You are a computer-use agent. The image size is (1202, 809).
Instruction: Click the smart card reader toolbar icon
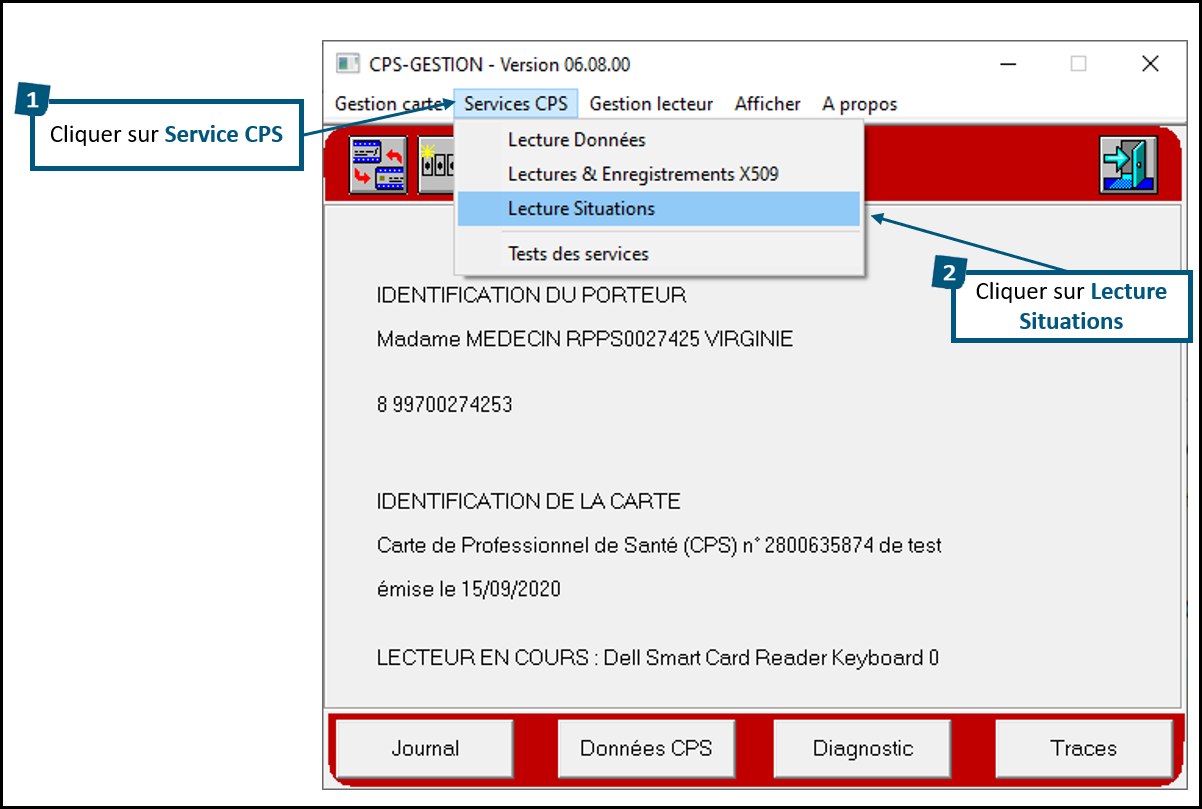click(435, 164)
